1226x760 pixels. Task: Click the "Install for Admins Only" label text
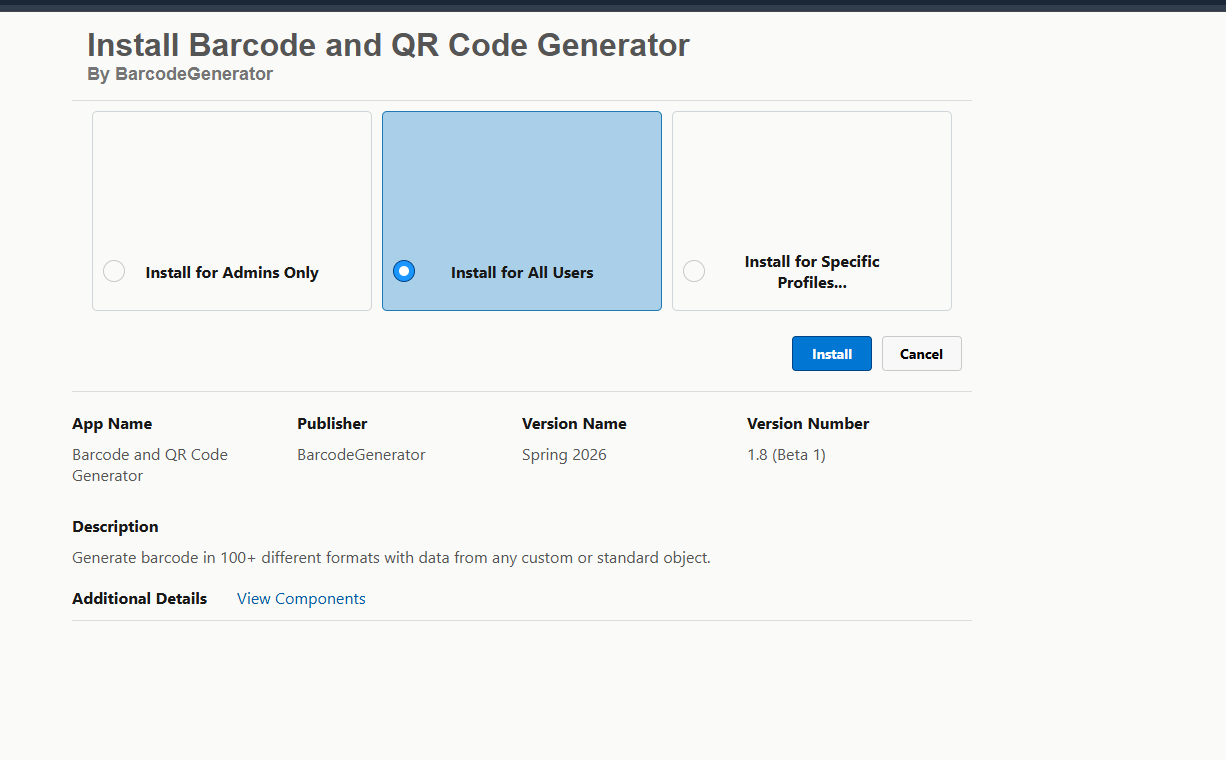(232, 273)
